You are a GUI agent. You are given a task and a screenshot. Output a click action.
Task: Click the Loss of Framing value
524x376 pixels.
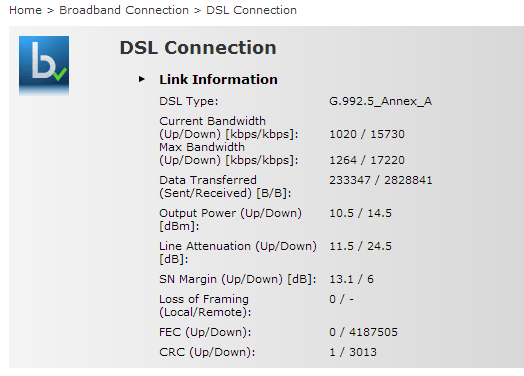coord(341,299)
